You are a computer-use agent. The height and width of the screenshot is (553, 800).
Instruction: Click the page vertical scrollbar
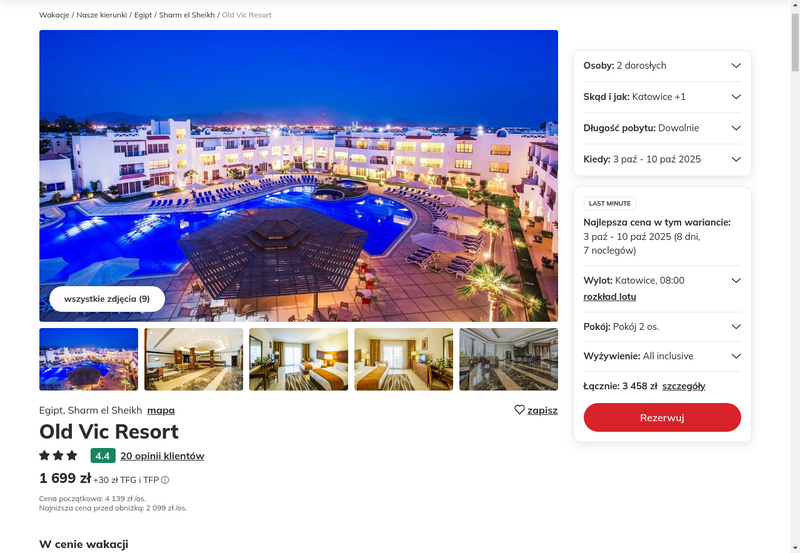(795, 276)
